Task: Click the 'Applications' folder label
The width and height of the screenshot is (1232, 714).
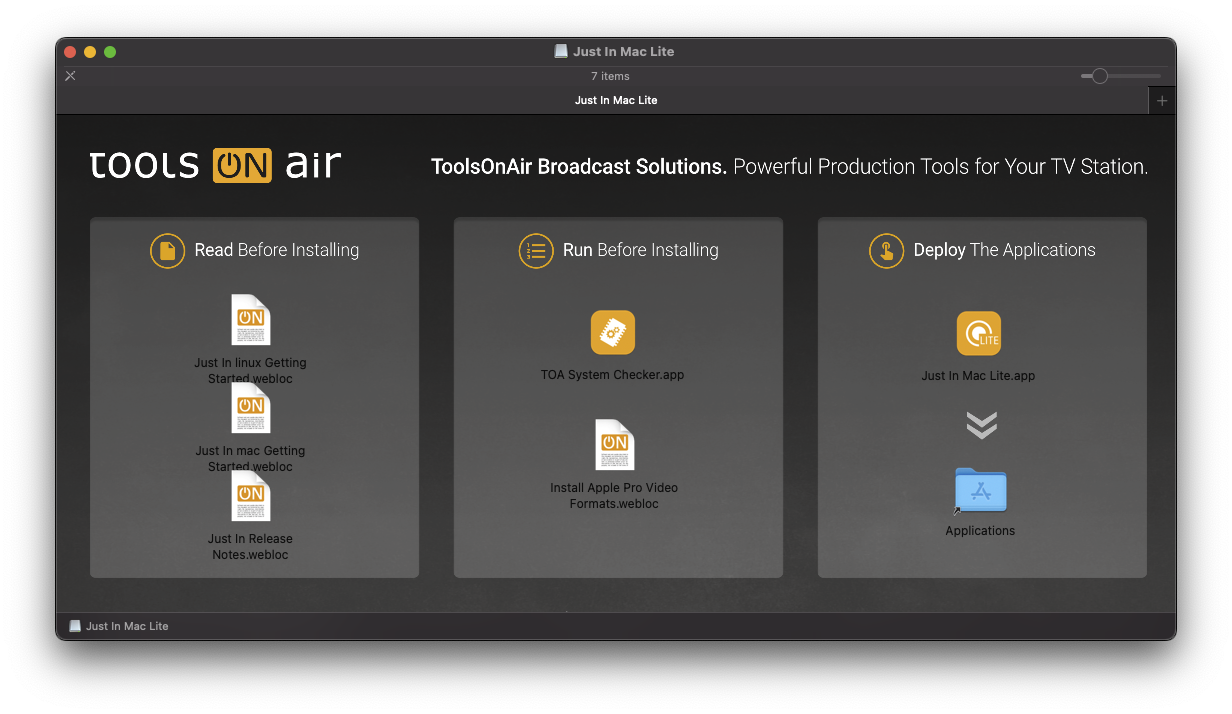Action: (x=980, y=531)
